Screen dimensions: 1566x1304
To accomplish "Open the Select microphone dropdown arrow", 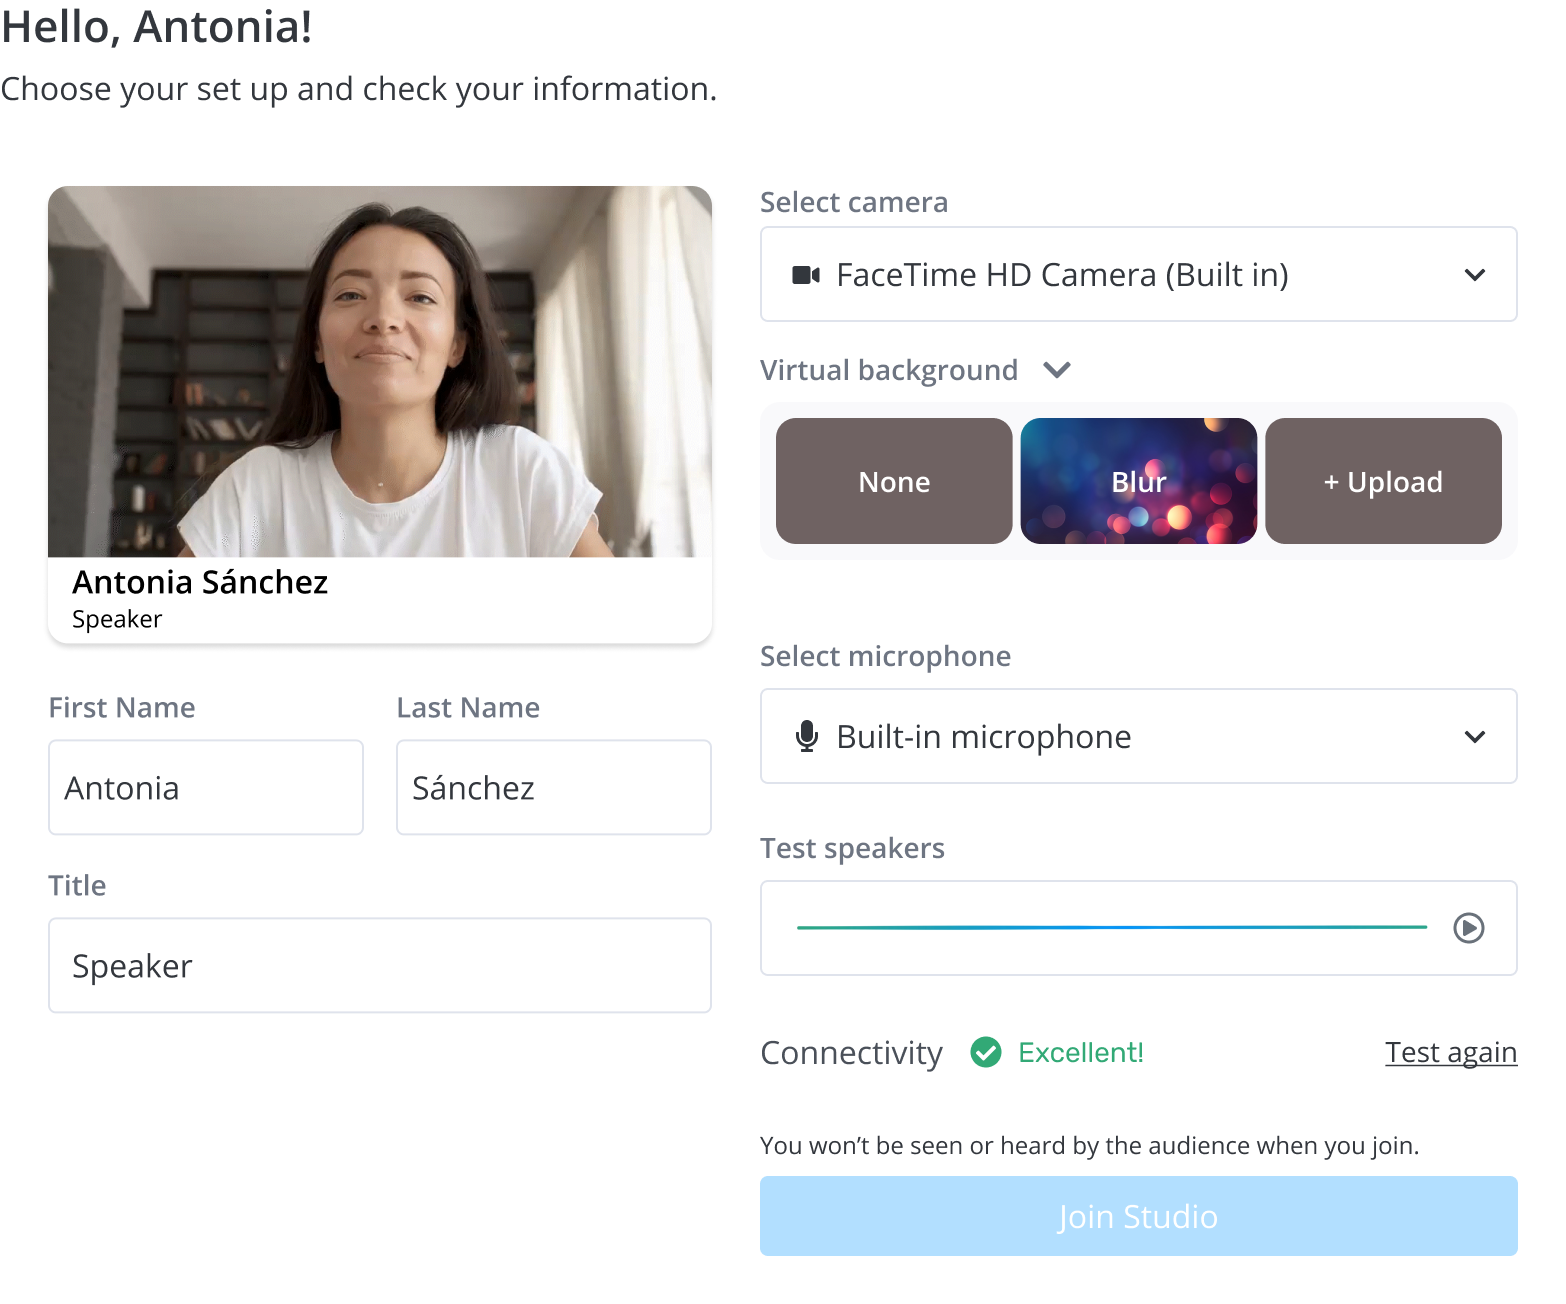I will [1475, 737].
